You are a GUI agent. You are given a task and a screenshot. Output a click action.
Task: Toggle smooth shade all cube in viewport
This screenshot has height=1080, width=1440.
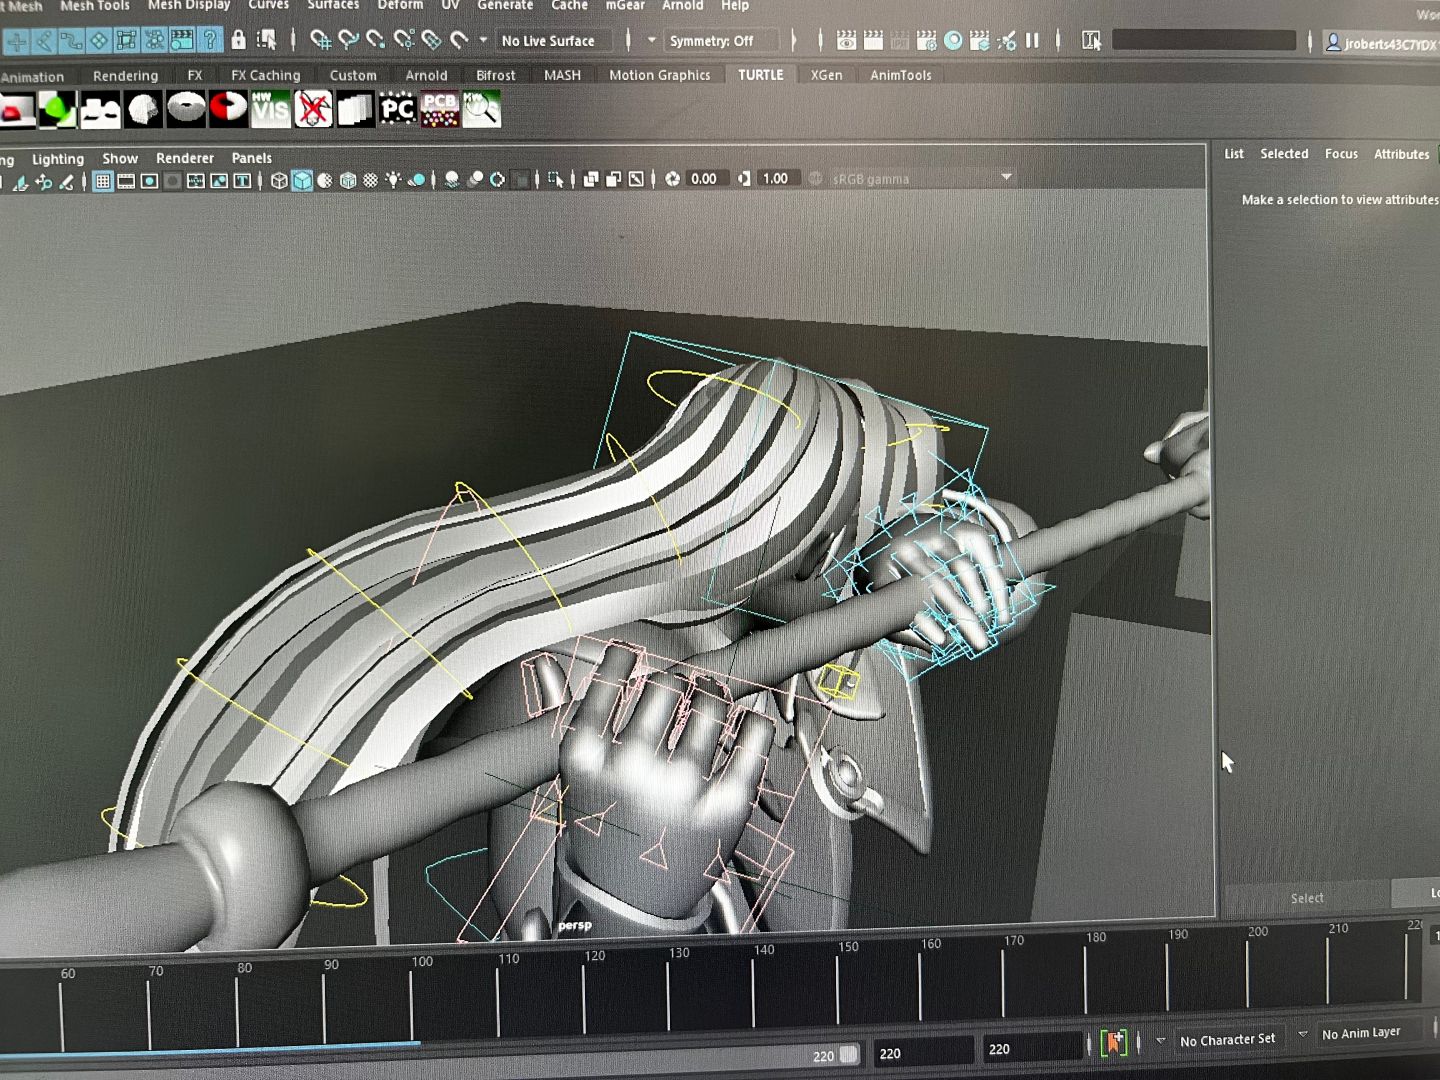[x=301, y=181]
